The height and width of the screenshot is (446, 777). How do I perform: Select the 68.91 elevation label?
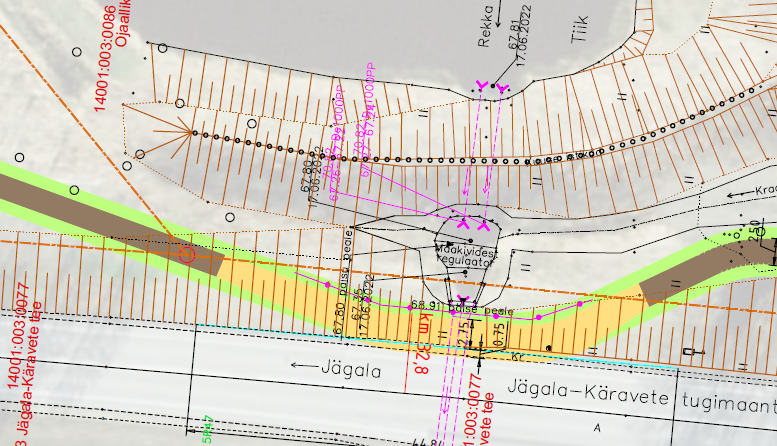pyautogui.click(x=425, y=304)
